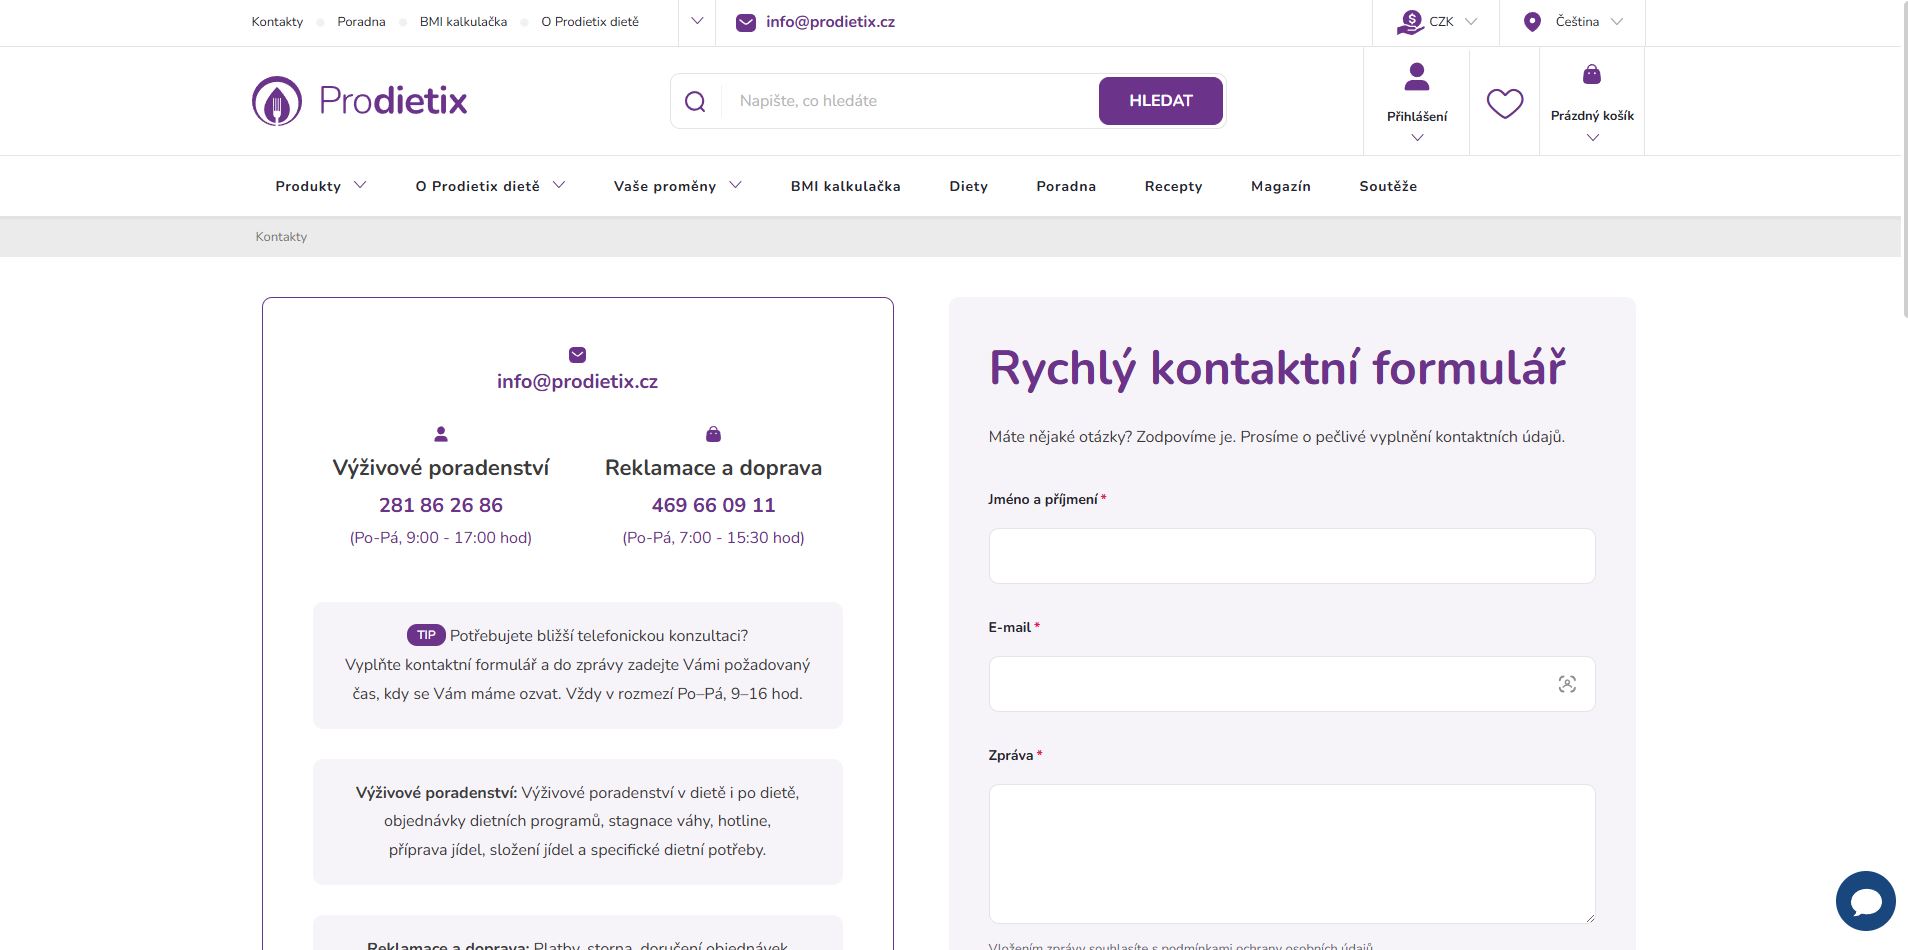Click bag icon above Reklamace a doprava

coord(713,434)
